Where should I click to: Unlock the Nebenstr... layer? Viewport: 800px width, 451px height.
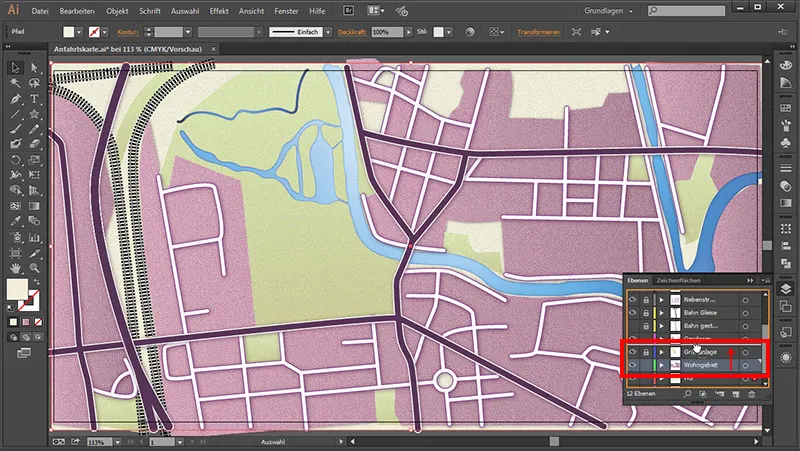coord(646,299)
